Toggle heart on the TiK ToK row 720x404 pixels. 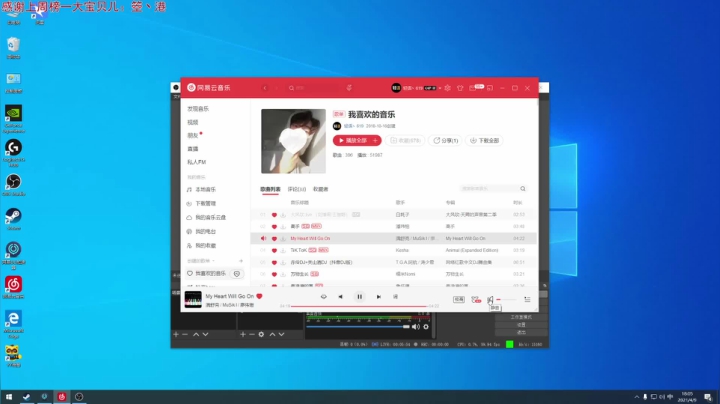tap(274, 251)
